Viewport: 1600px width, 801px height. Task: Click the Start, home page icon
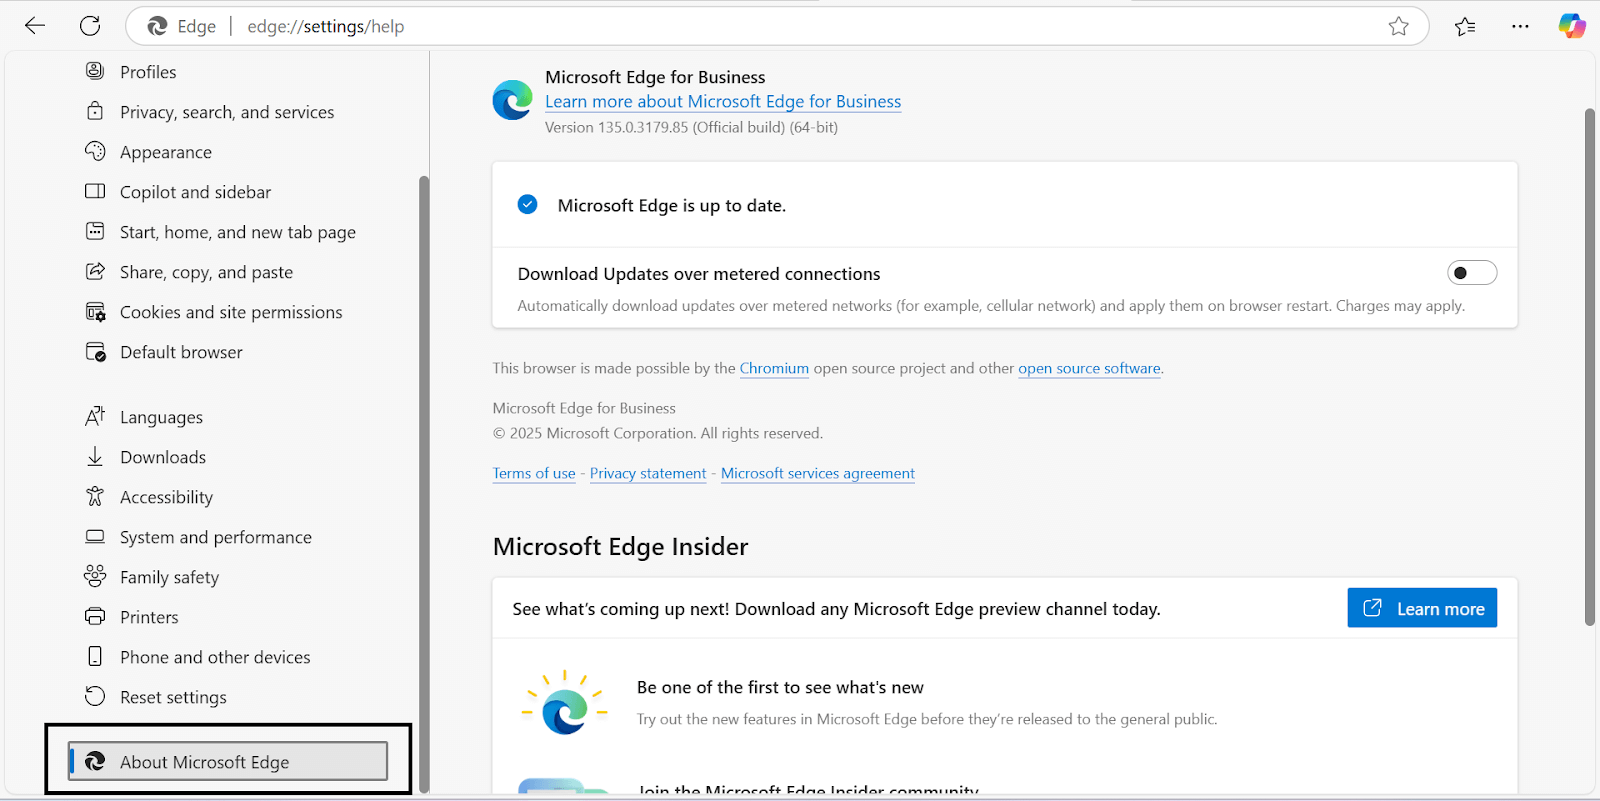coord(95,231)
